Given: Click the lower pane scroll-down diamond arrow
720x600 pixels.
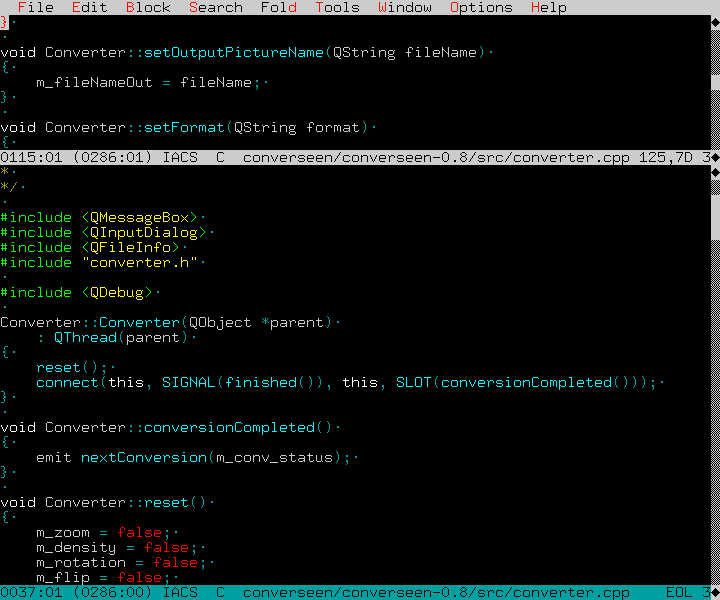Looking at the screenshot, I should pos(715,593).
